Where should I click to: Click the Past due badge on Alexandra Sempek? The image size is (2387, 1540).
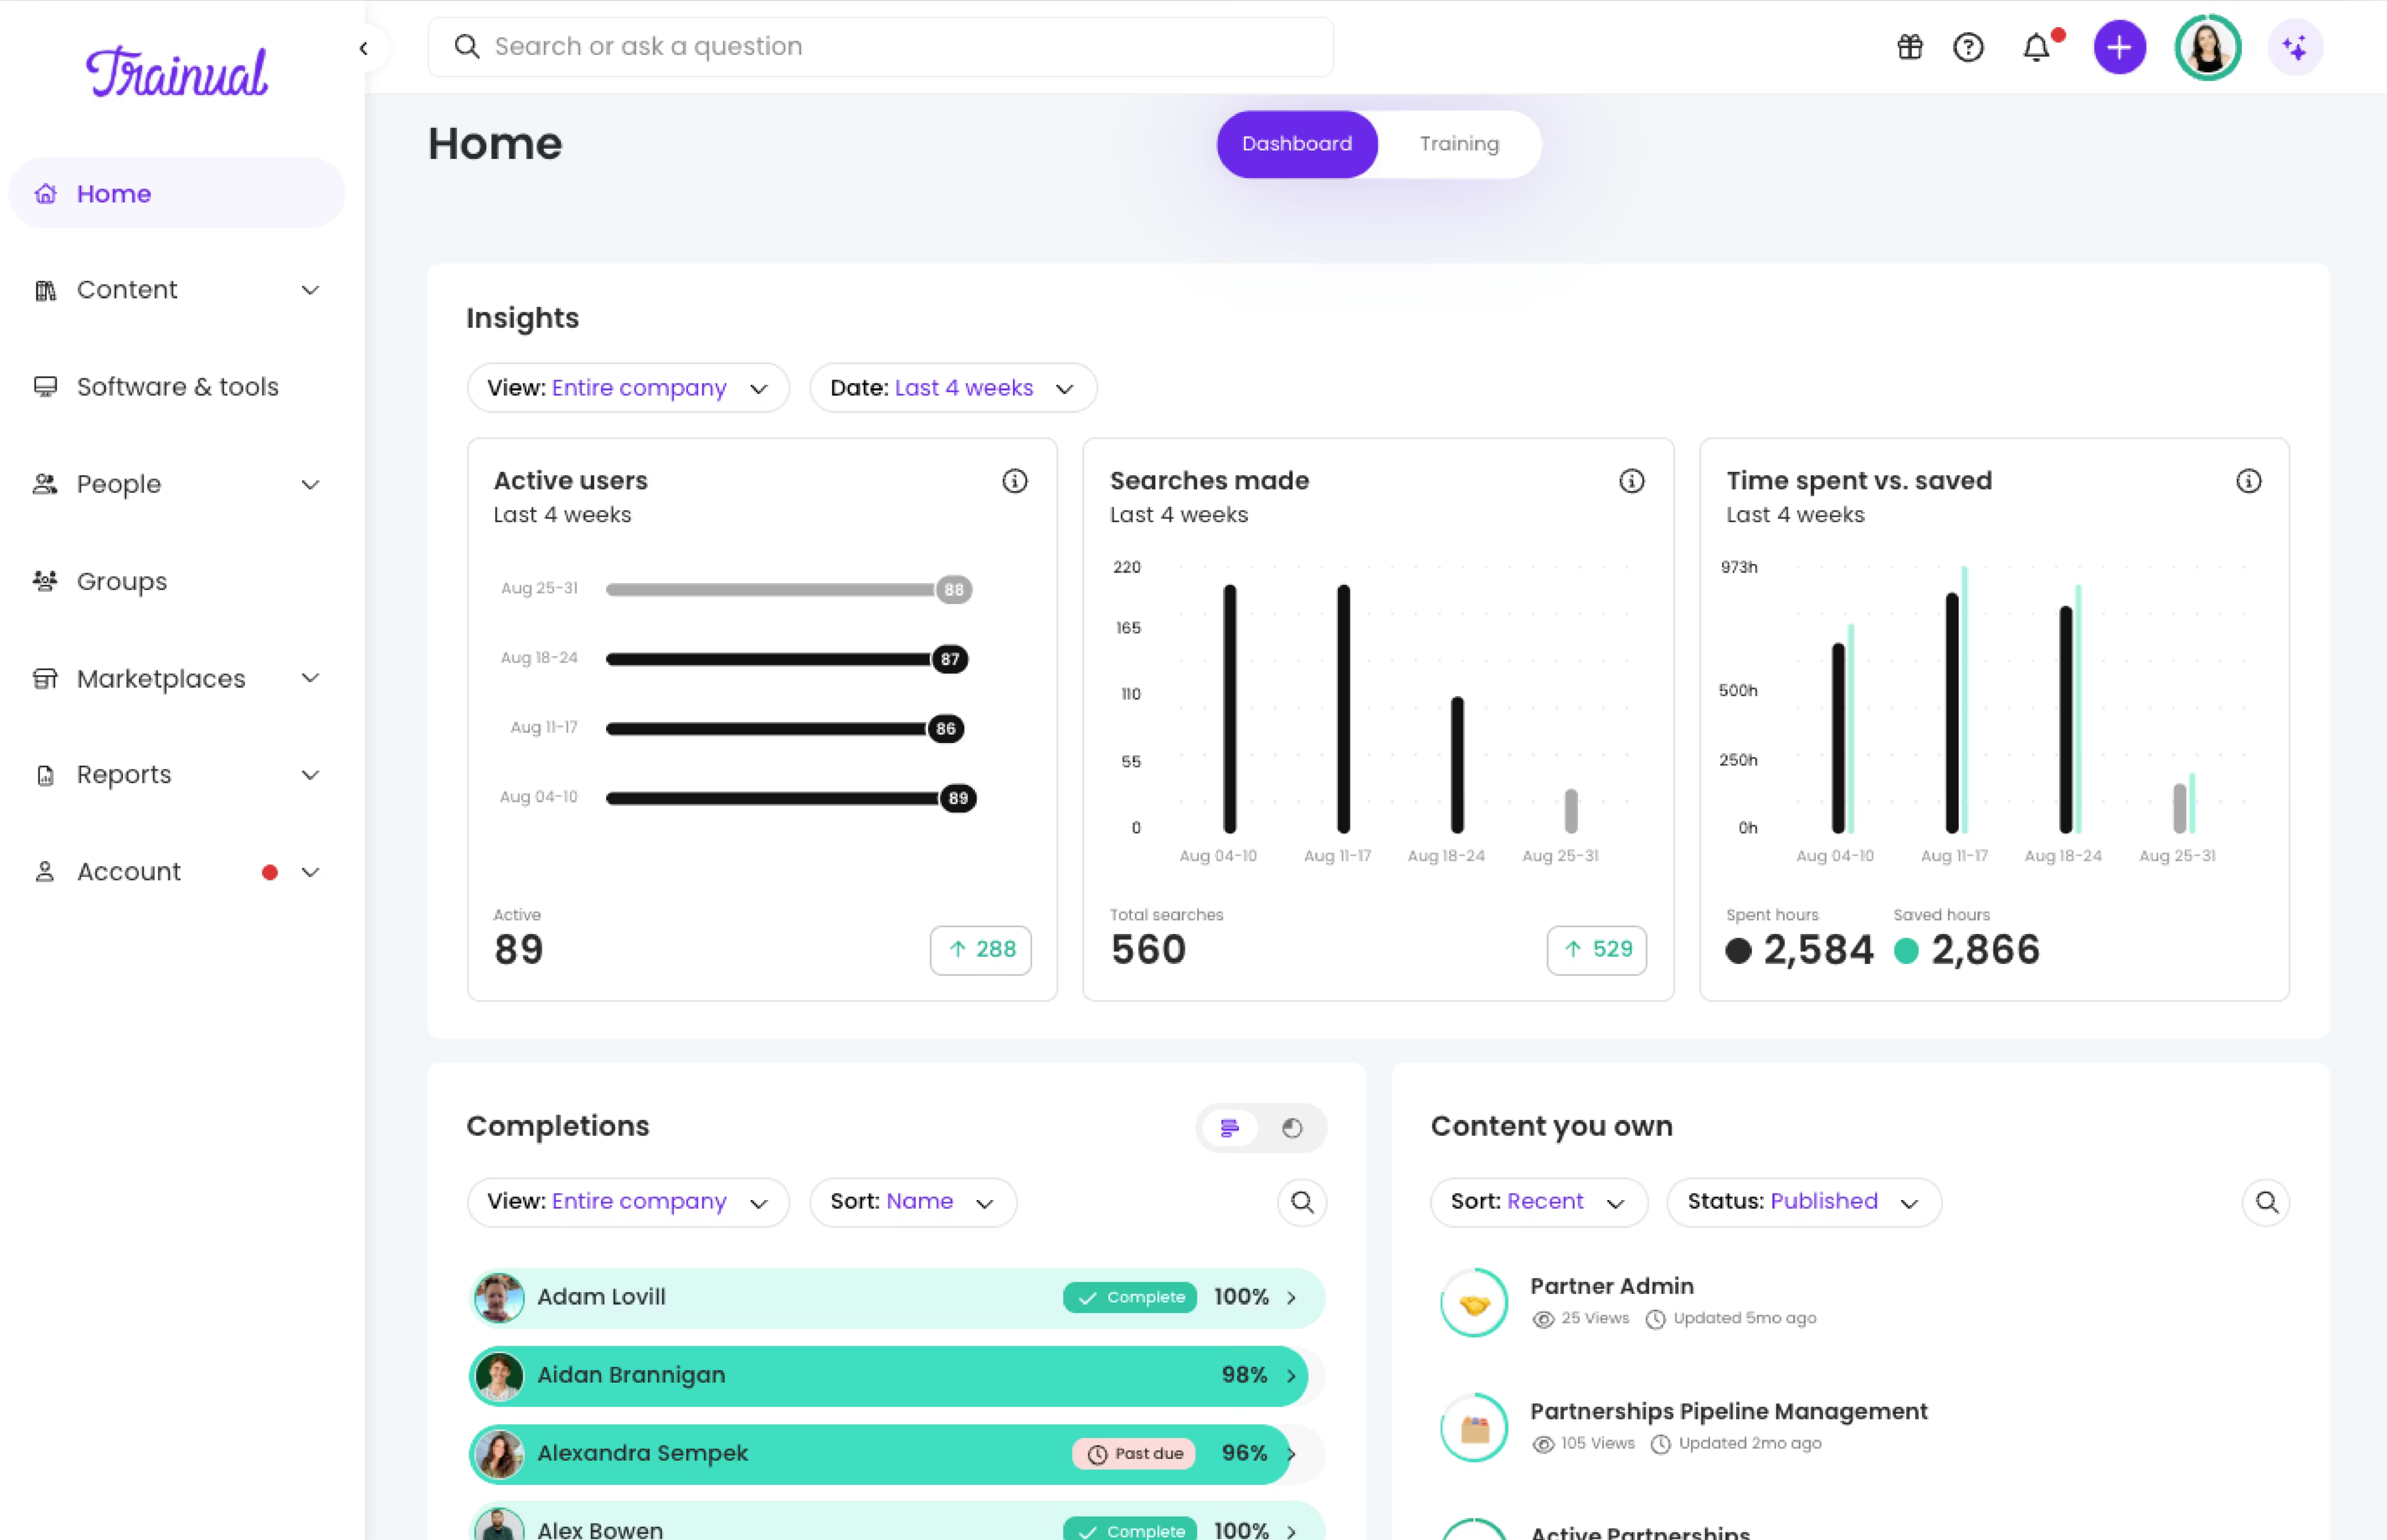pos(1134,1454)
